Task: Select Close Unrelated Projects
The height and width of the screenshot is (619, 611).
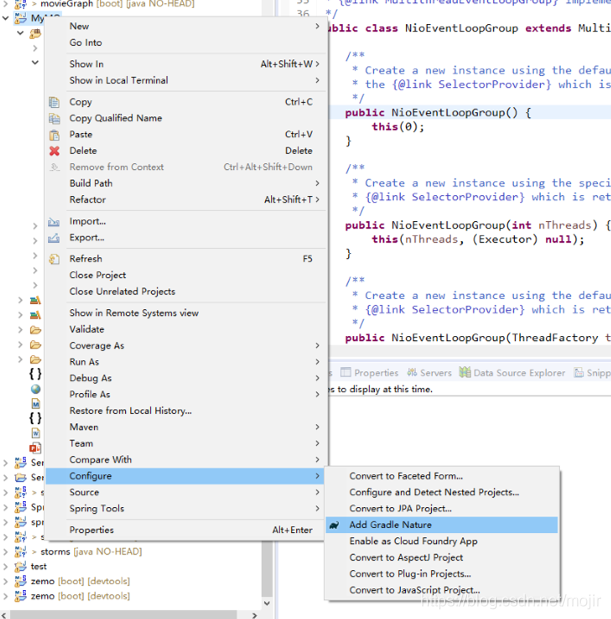Action: pos(186,292)
